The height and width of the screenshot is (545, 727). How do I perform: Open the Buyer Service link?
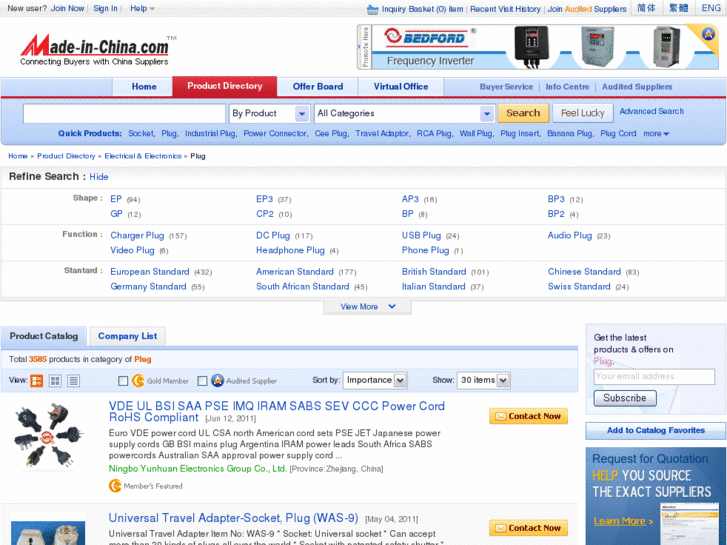point(506,87)
